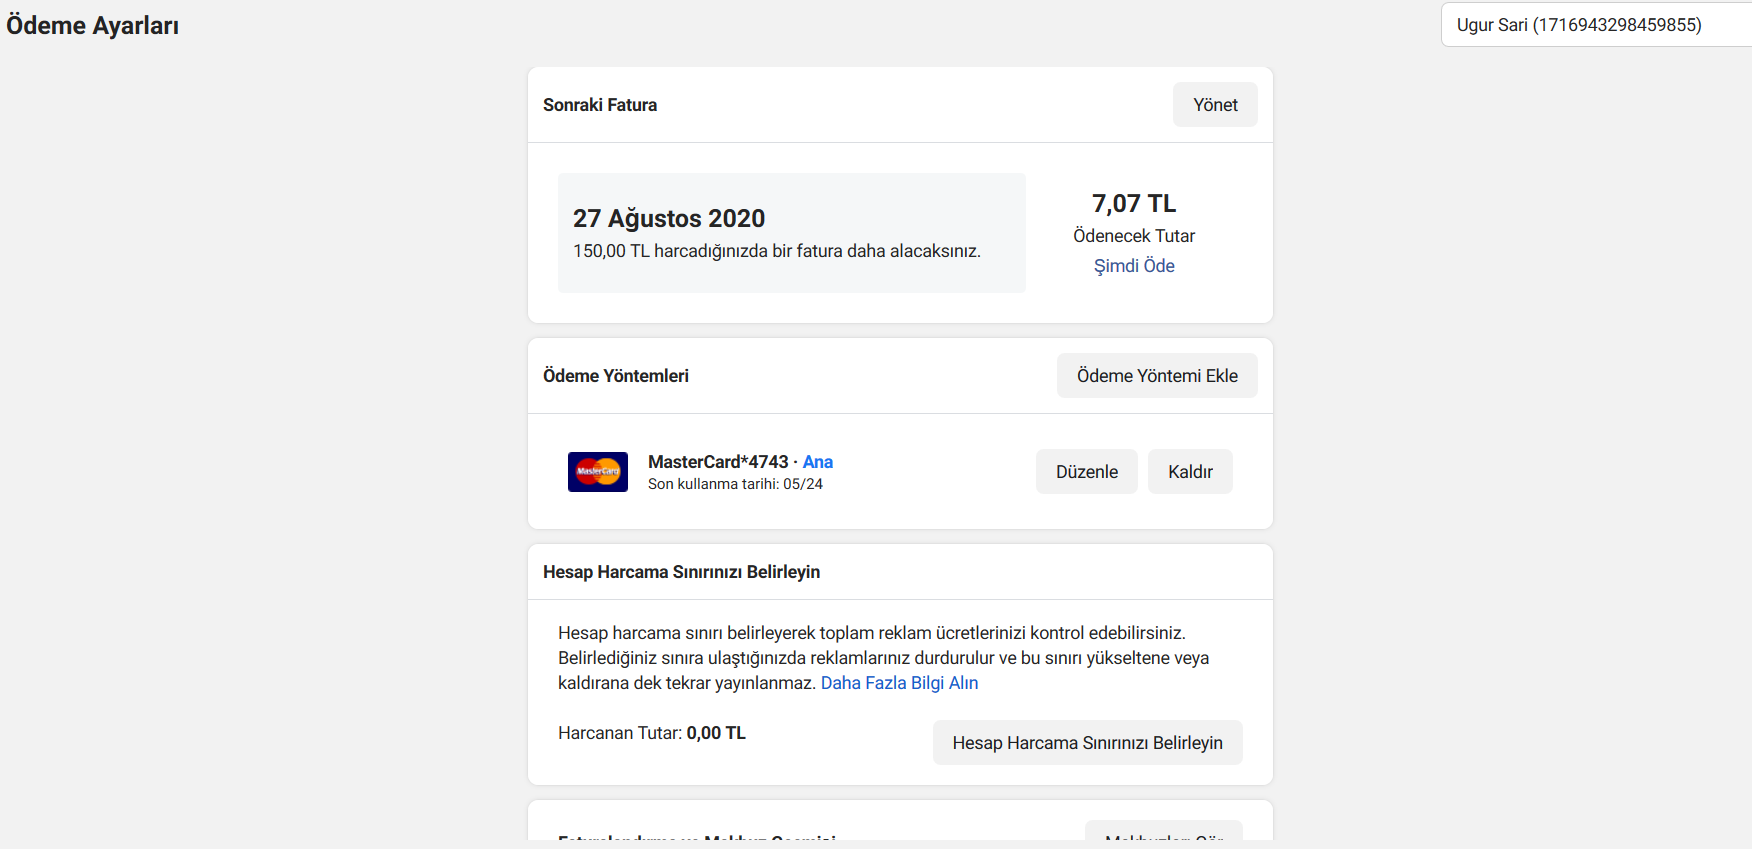Click the Hesap Harcama Sınırınızı Belirleyin button
Viewport: 1752px width, 849px height.
click(x=1087, y=743)
